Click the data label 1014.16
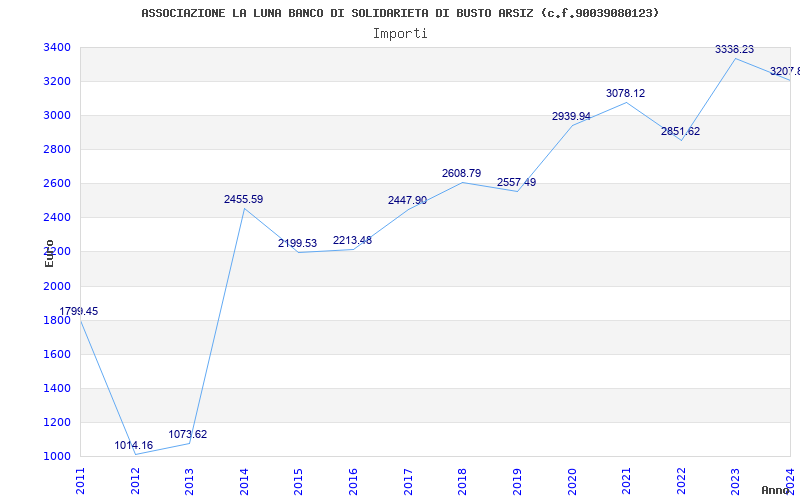The image size is (800, 500). (133, 445)
